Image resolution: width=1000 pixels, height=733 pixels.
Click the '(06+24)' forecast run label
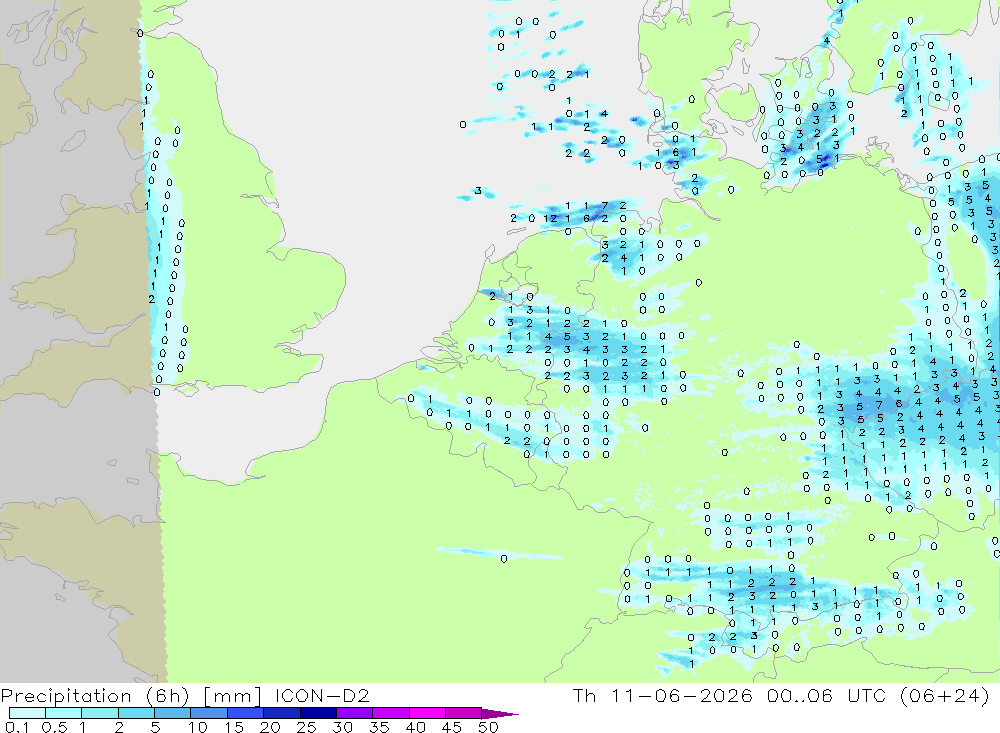click(x=945, y=695)
